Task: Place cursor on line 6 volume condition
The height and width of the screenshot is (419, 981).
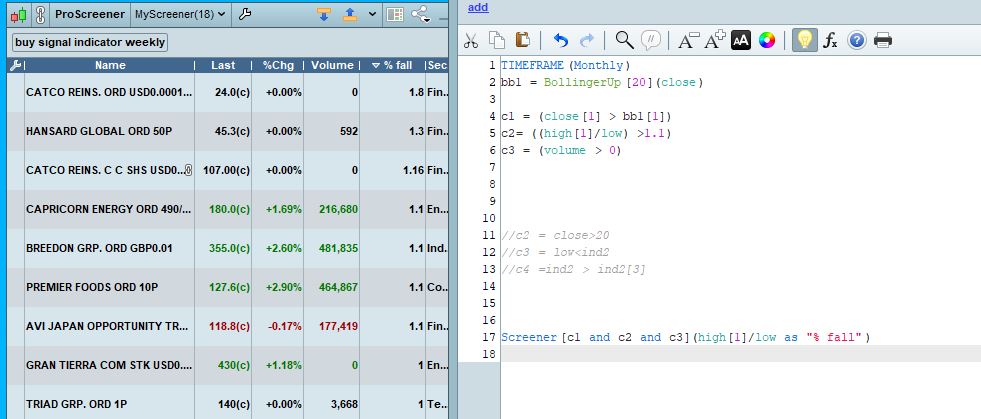Action: point(561,150)
